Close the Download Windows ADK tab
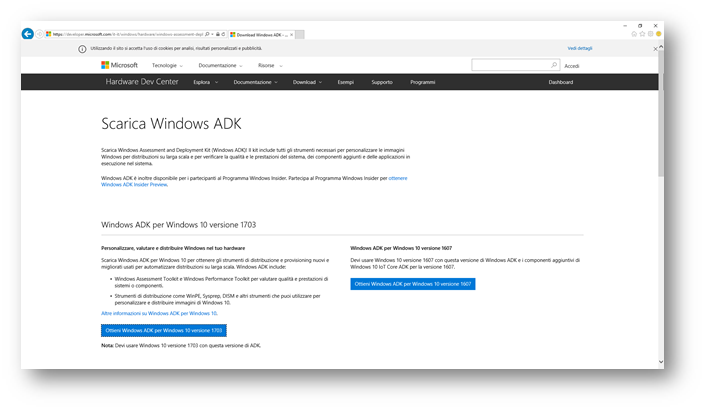 (291, 35)
